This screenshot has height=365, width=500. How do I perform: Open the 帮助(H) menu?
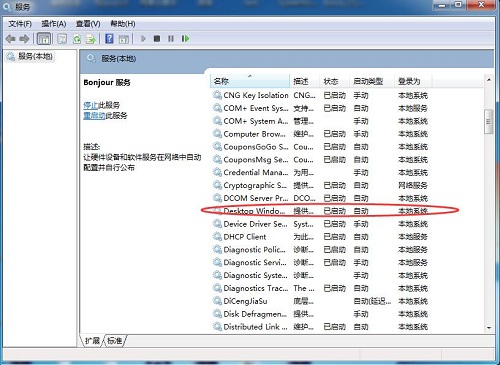click(x=123, y=24)
